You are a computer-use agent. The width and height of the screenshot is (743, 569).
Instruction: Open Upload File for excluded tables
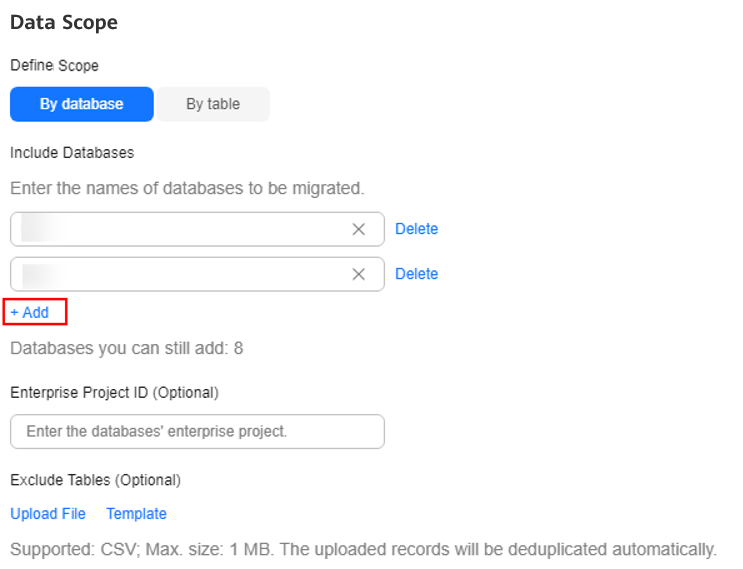click(48, 514)
